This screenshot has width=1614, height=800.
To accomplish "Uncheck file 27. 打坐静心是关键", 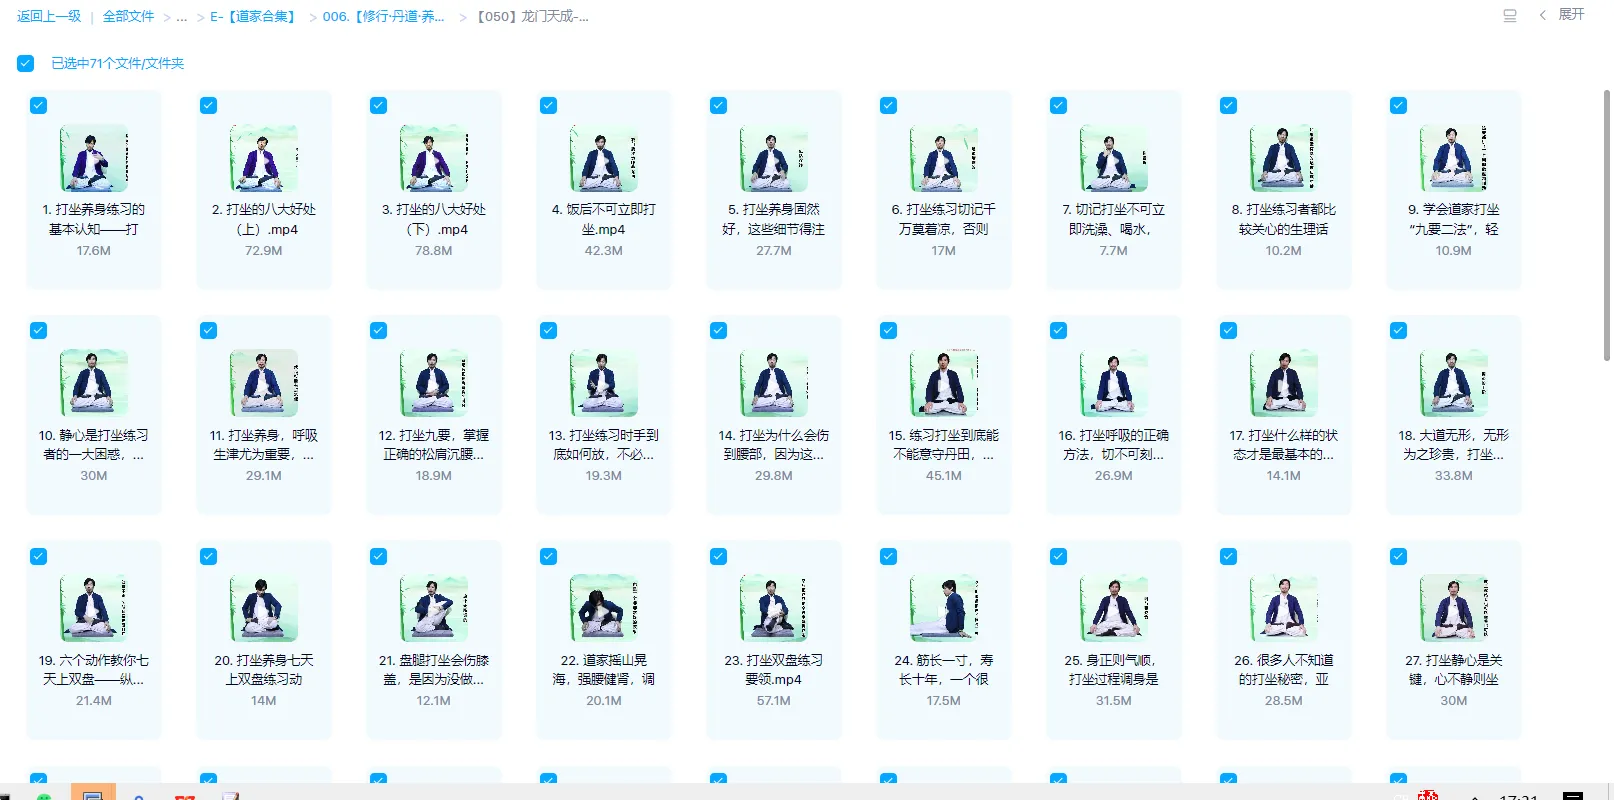I will [1399, 556].
